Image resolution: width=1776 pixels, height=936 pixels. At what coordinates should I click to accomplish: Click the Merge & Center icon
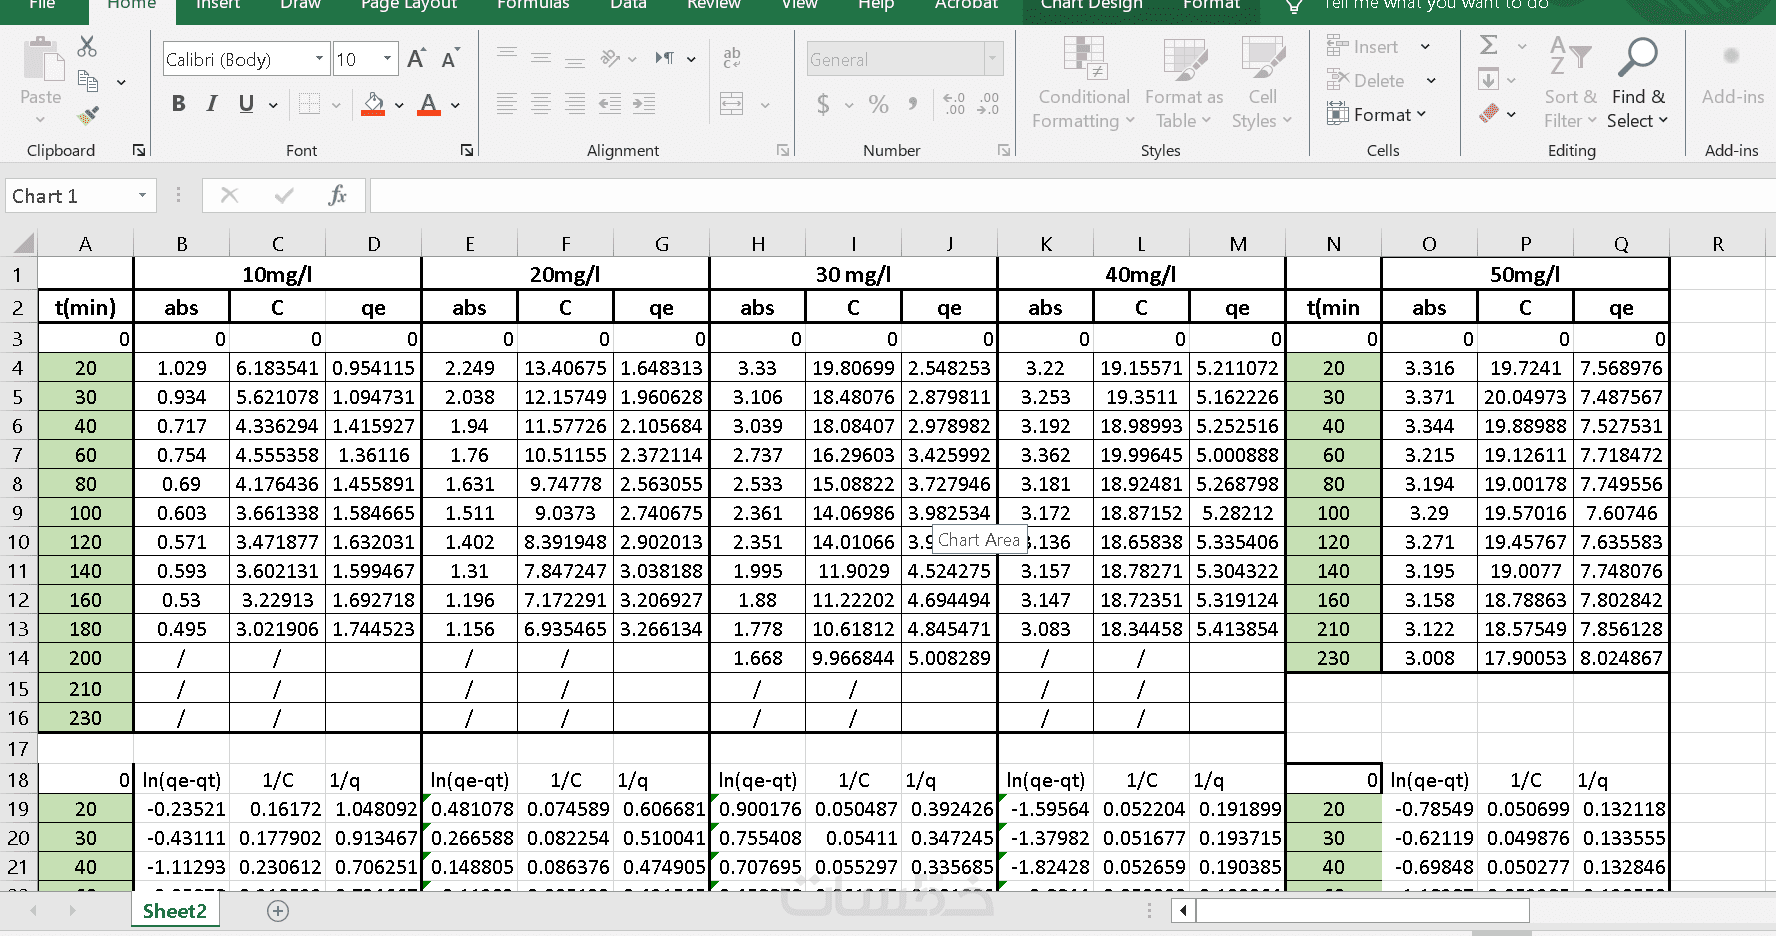[732, 104]
